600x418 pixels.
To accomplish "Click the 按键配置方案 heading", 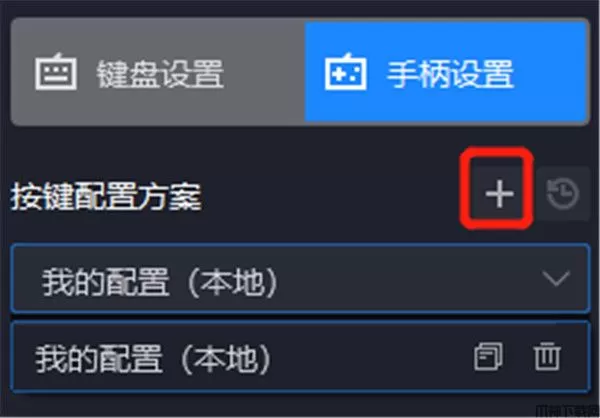I will [106, 196].
